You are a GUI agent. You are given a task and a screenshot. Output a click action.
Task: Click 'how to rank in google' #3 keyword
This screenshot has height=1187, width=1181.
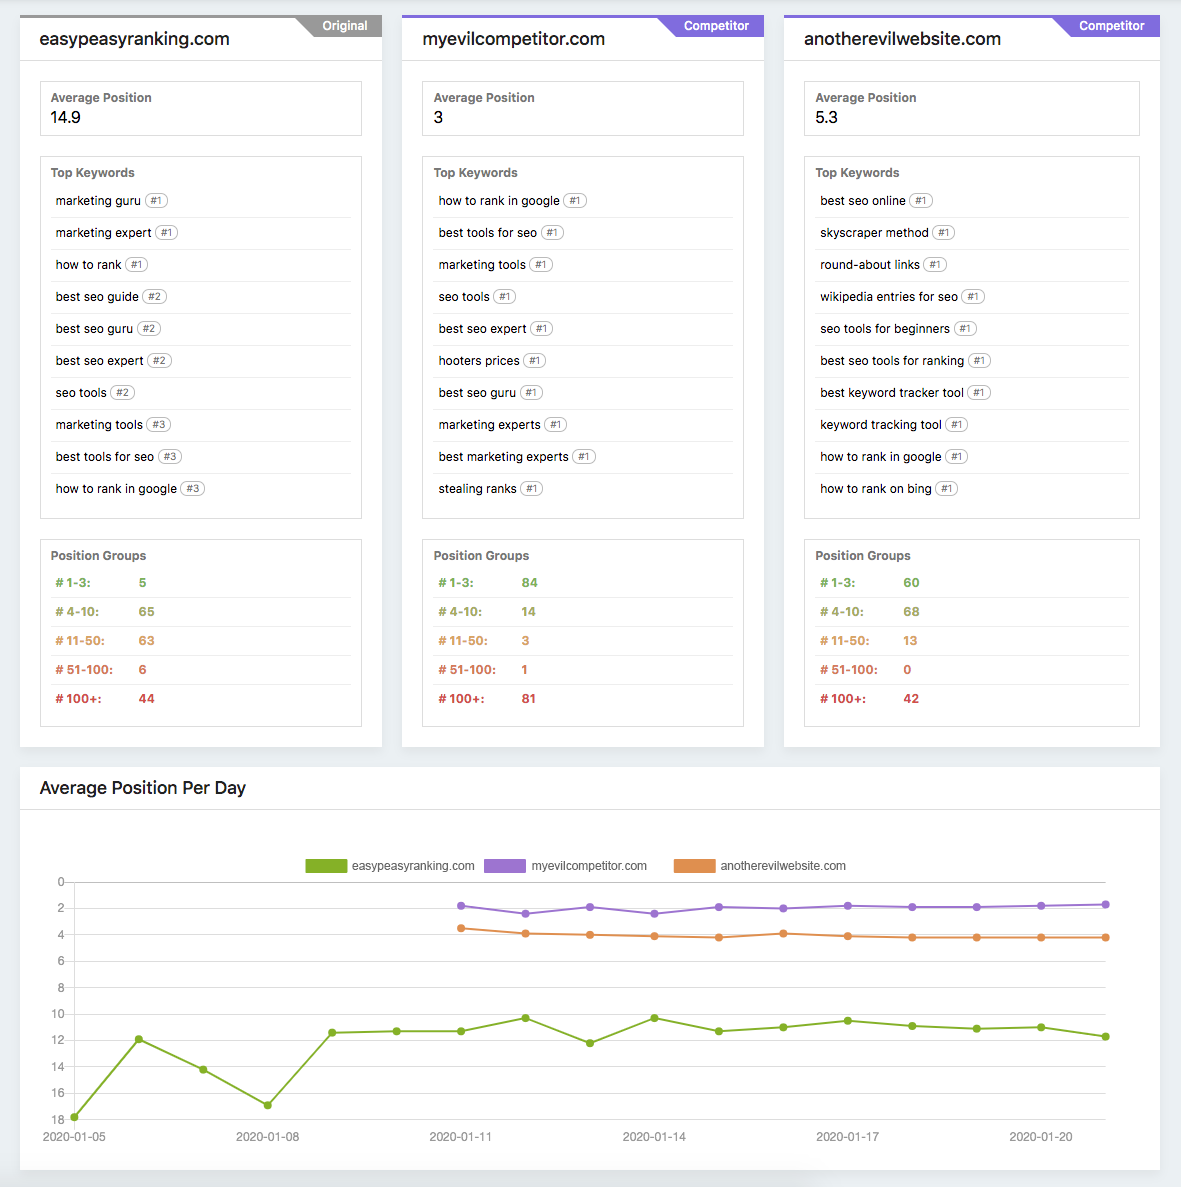pyautogui.click(x=116, y=489)
